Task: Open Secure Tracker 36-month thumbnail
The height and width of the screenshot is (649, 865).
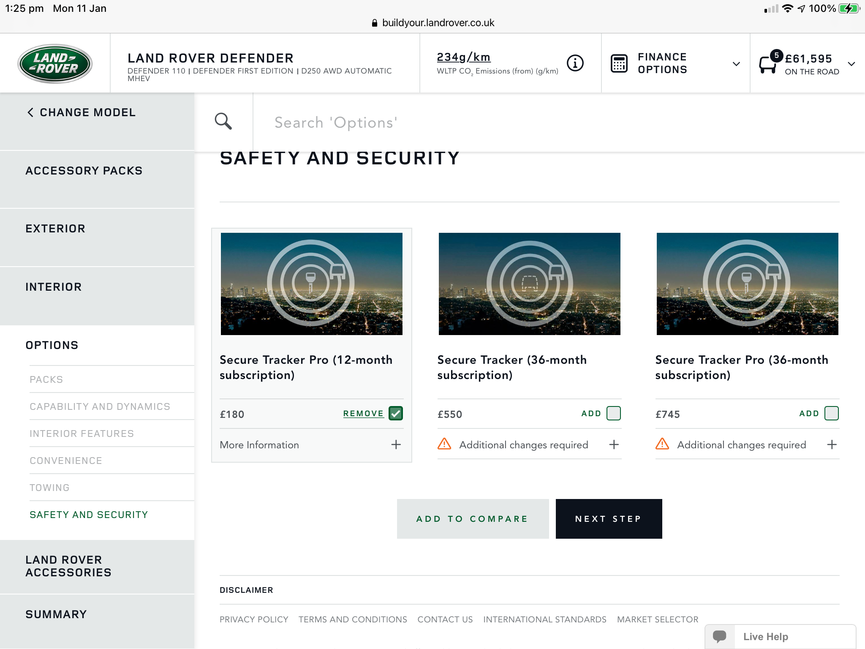Action: pyautogui.click(x=530, y=284)
